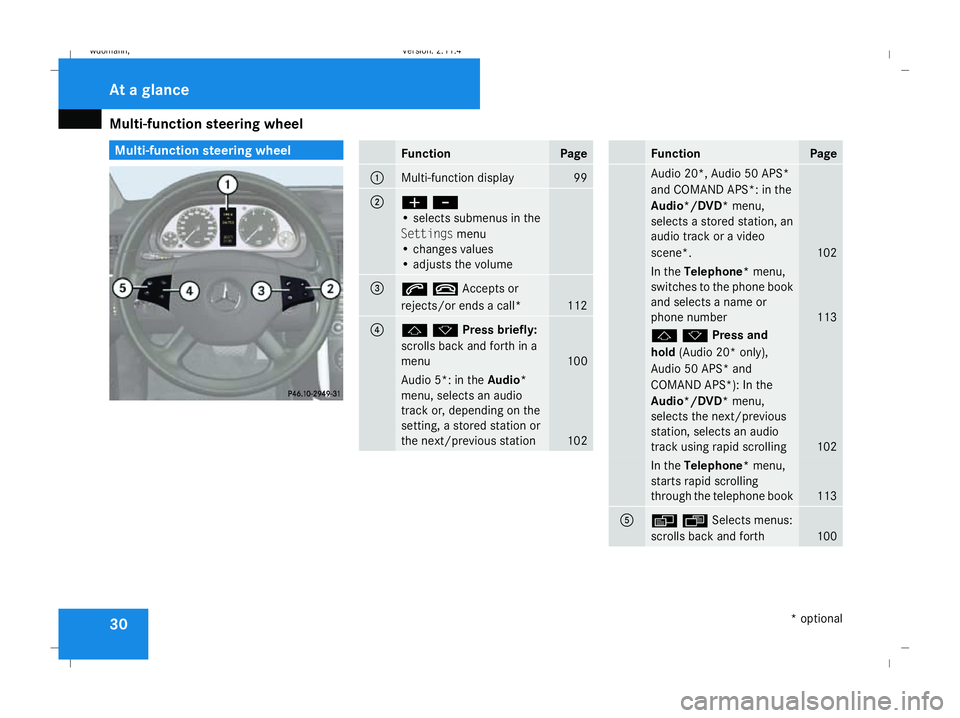Click callout 2 on steering wheel photo
The image size is (960, 718).
331,288
